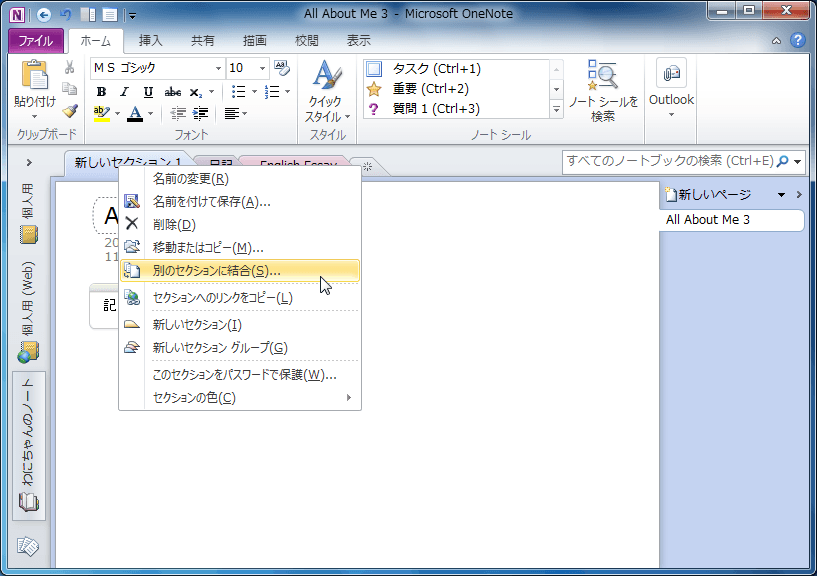Open the paragraph alignment dropdown

pyautogui.click(x=236, y=113)
